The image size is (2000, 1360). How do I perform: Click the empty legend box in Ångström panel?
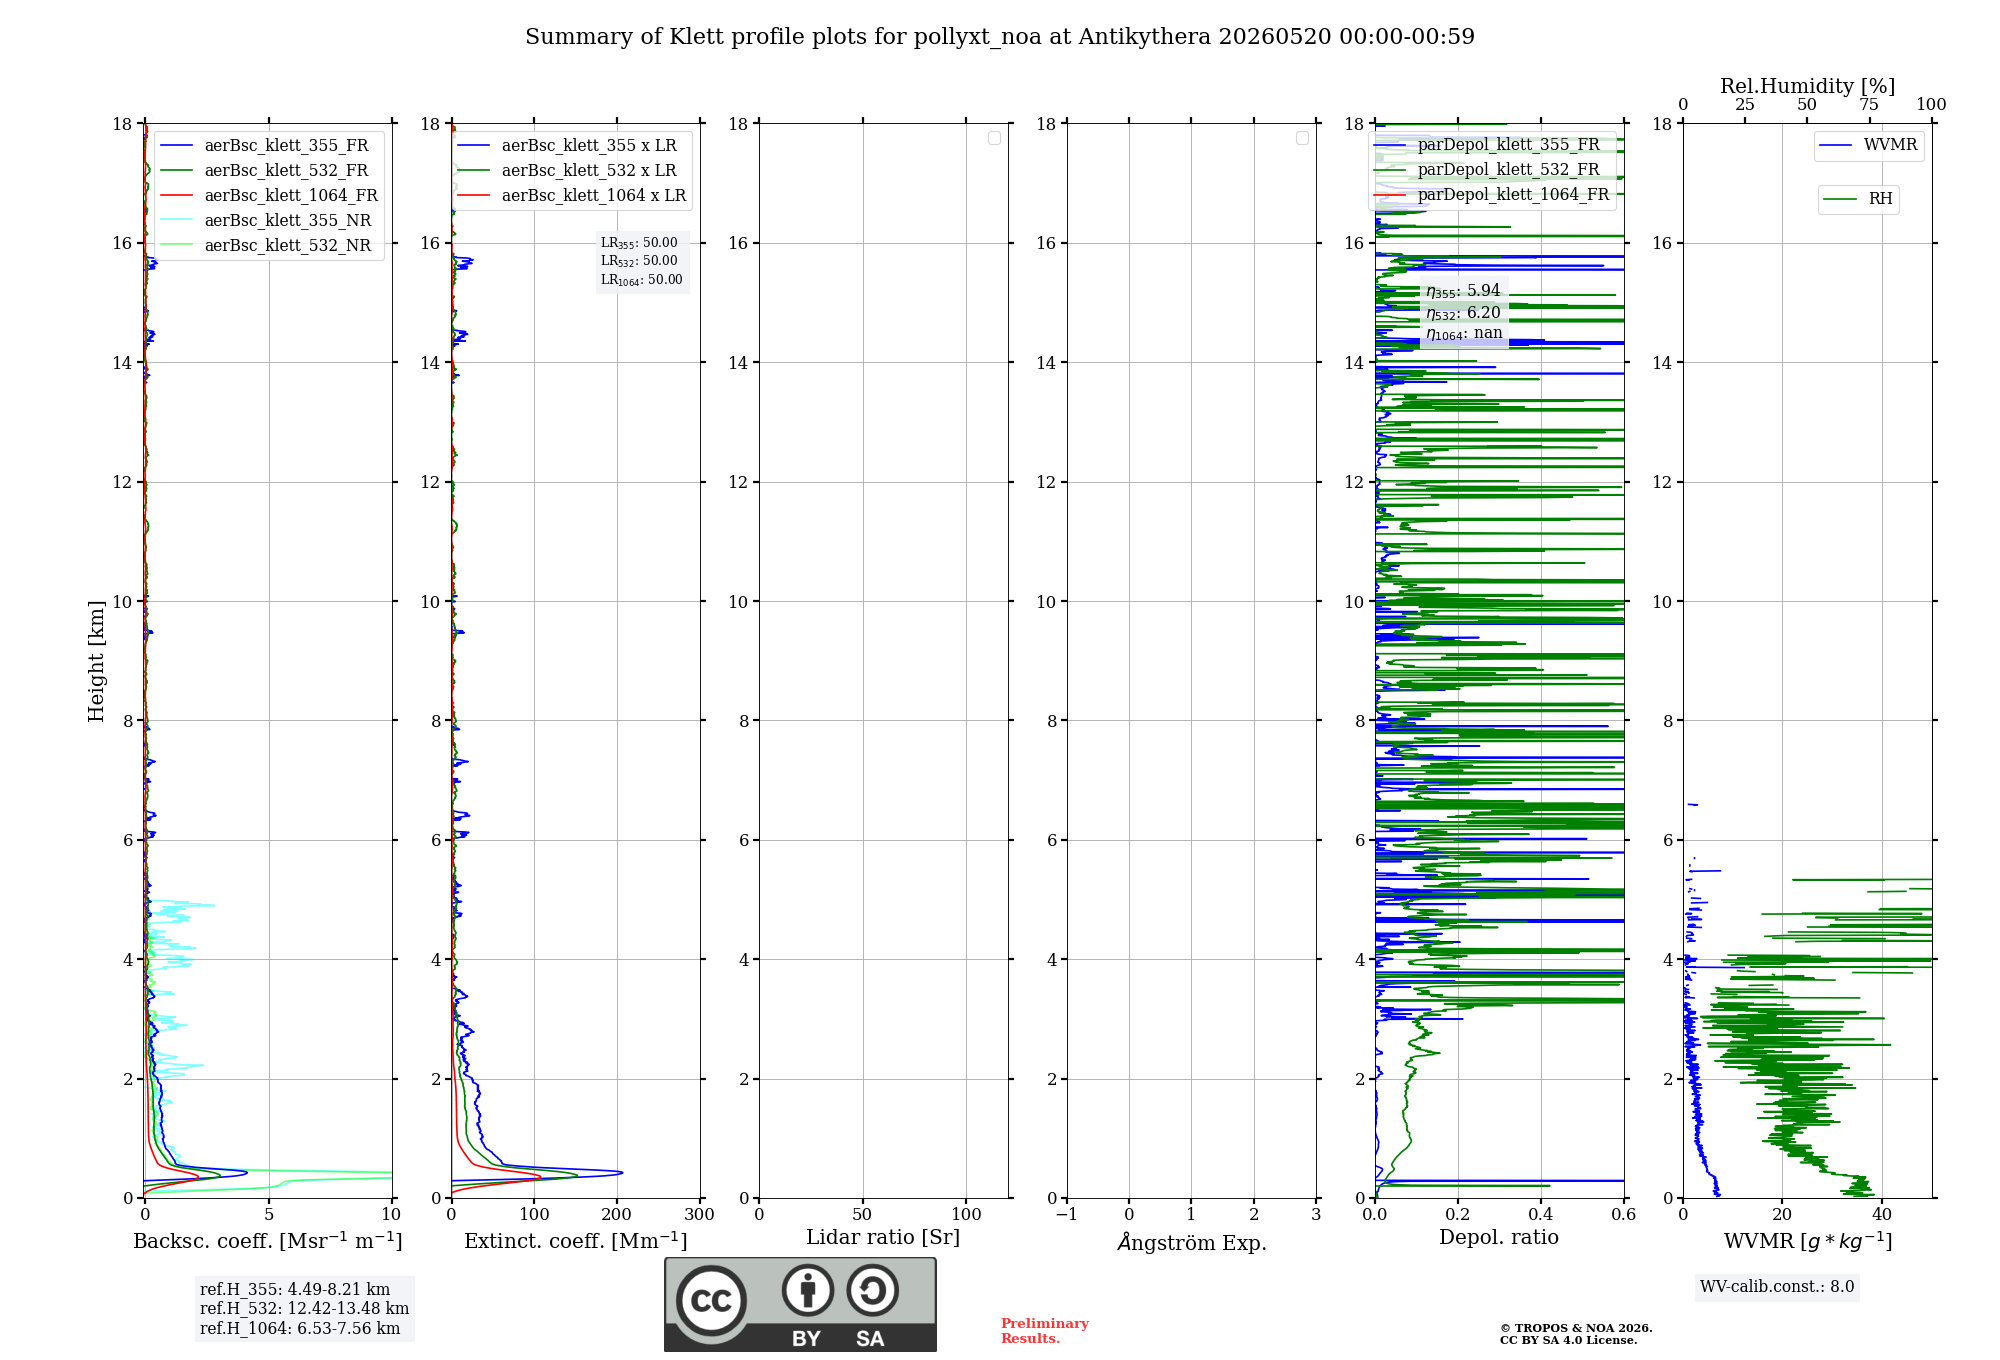[1302, 138]
